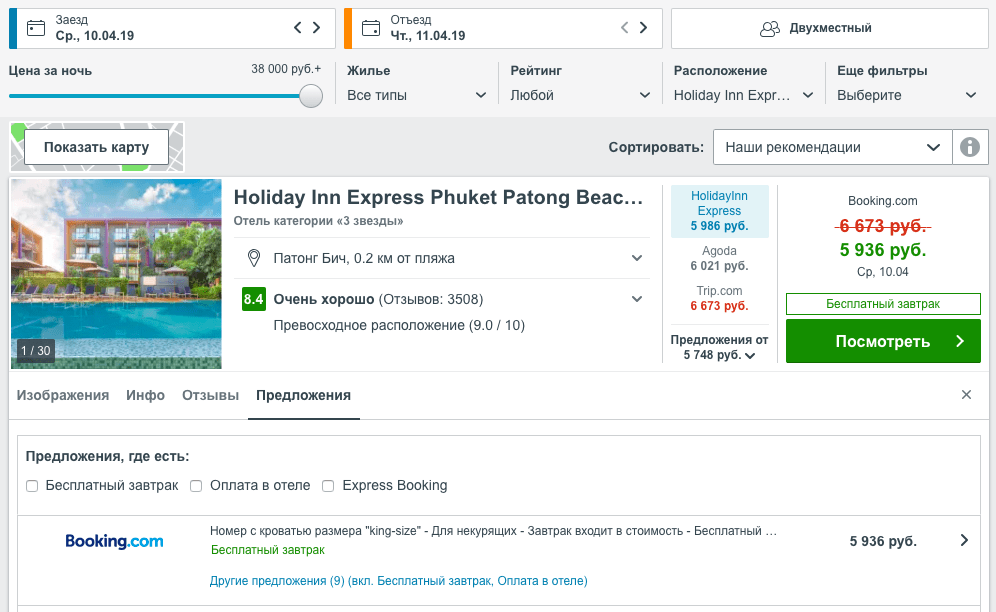The width and height of the screenshot is (996, 612).
Task: Open the Расположение dropdown
Action: tap(743, 95)
